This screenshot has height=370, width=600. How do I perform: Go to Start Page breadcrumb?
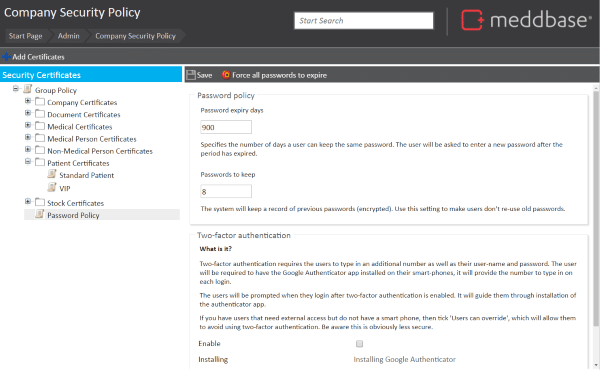[26, 36]
